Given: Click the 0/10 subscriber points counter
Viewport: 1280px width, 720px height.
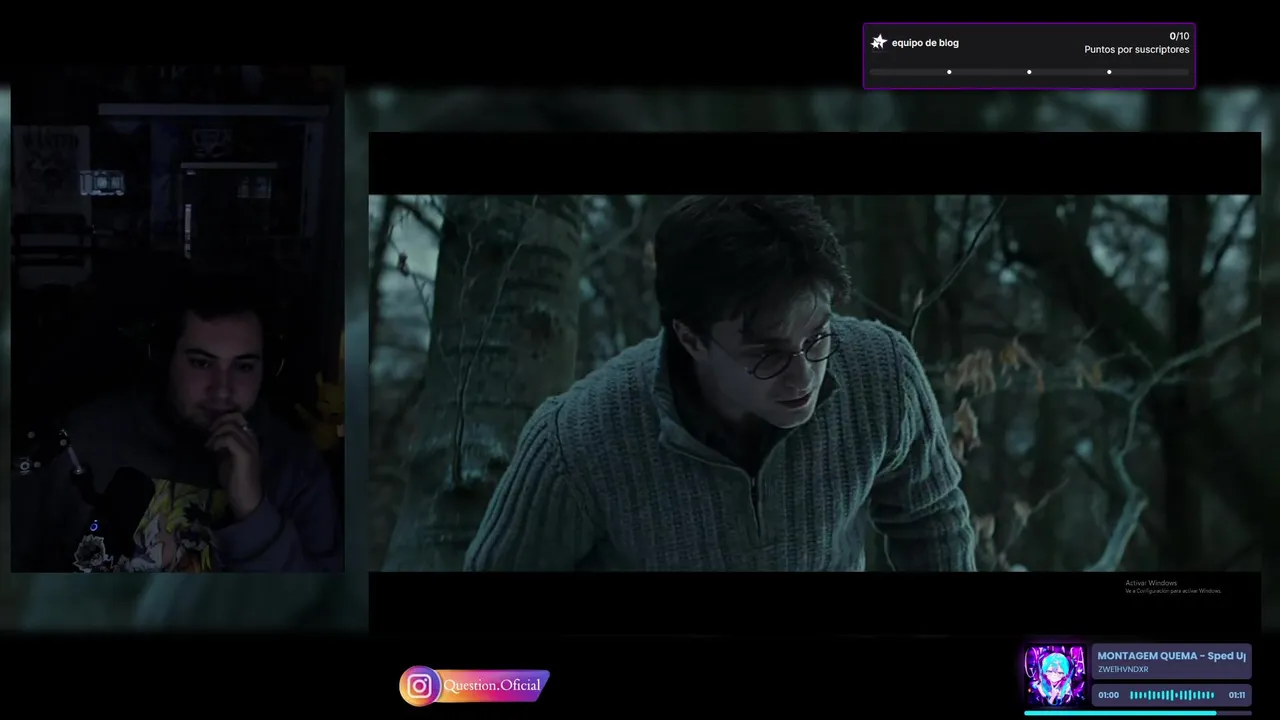Looking at the screenshot, I should (x=1179, y=36).
